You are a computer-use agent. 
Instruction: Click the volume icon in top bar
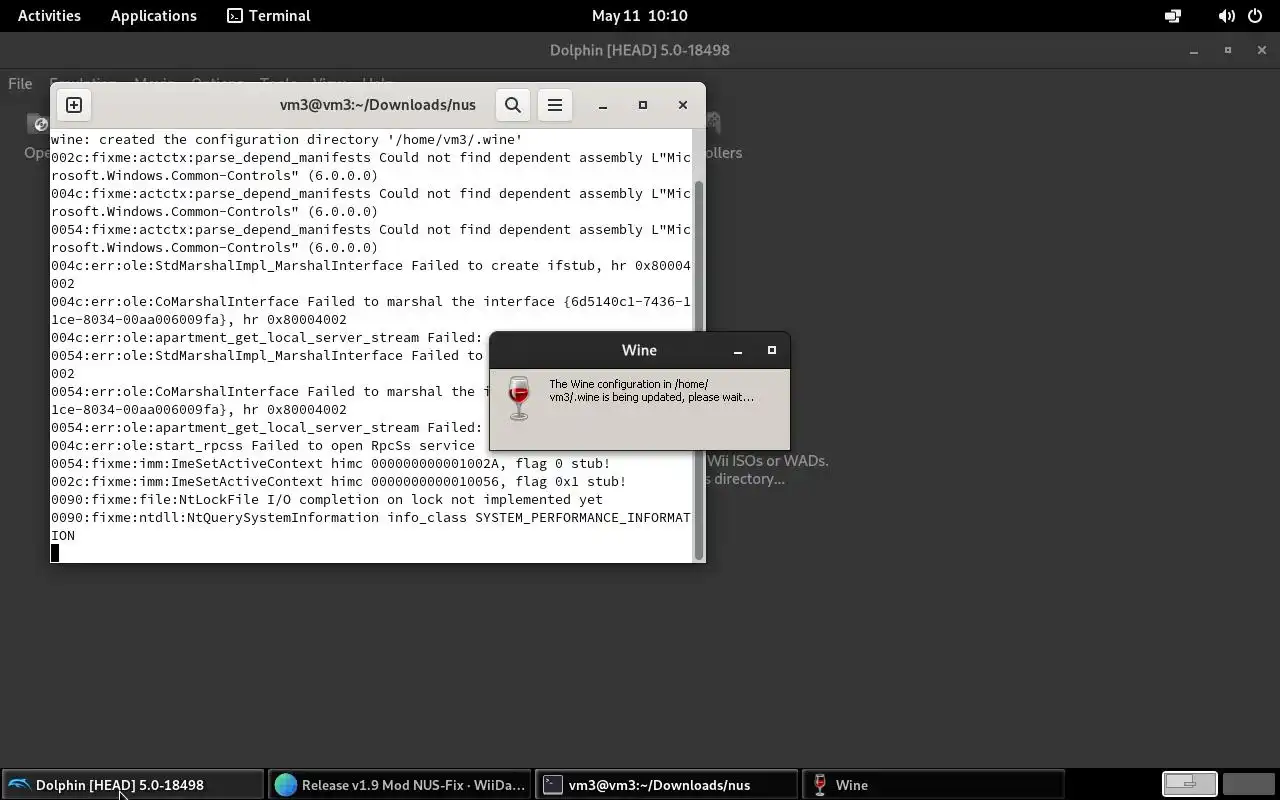[1226, 16]
